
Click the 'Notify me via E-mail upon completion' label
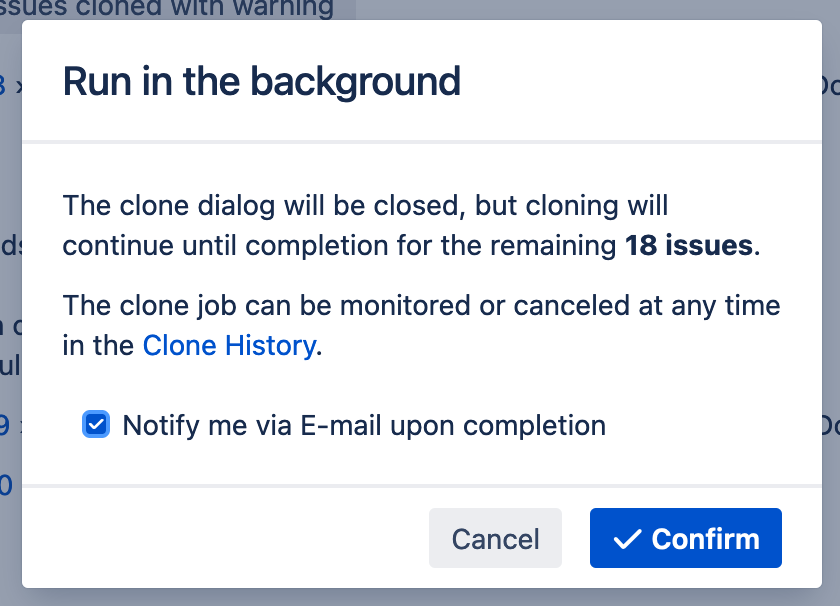(364, 425)
